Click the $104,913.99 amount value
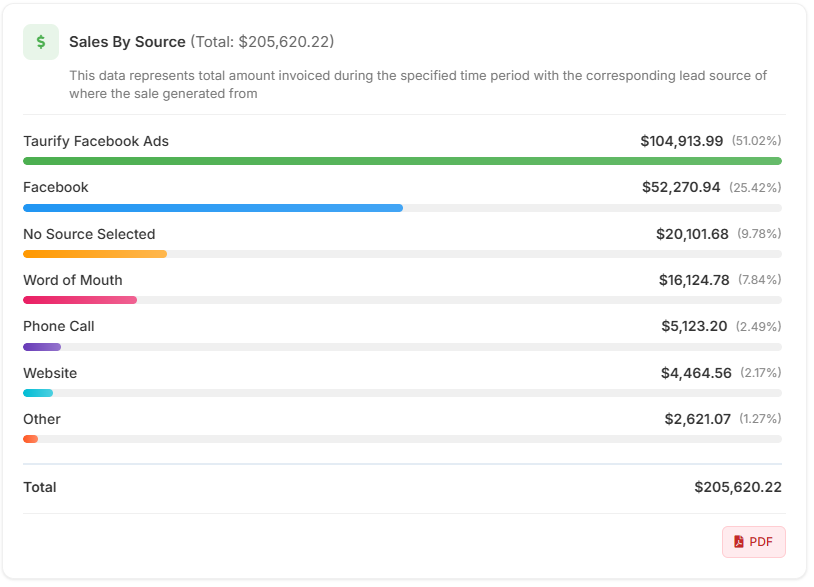Screen dimensions: 814x587 coord(681,141)
